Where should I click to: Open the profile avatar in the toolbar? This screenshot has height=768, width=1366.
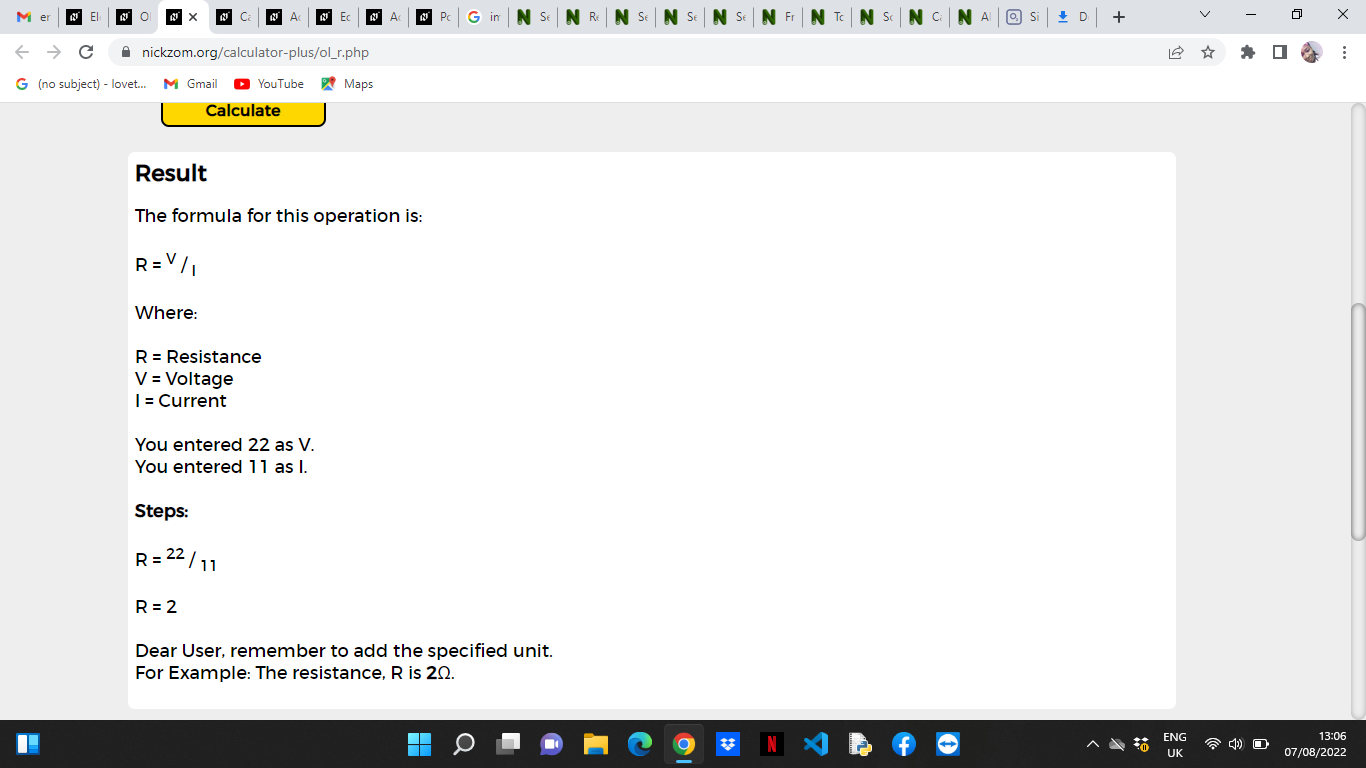[x=1311, y=52]
